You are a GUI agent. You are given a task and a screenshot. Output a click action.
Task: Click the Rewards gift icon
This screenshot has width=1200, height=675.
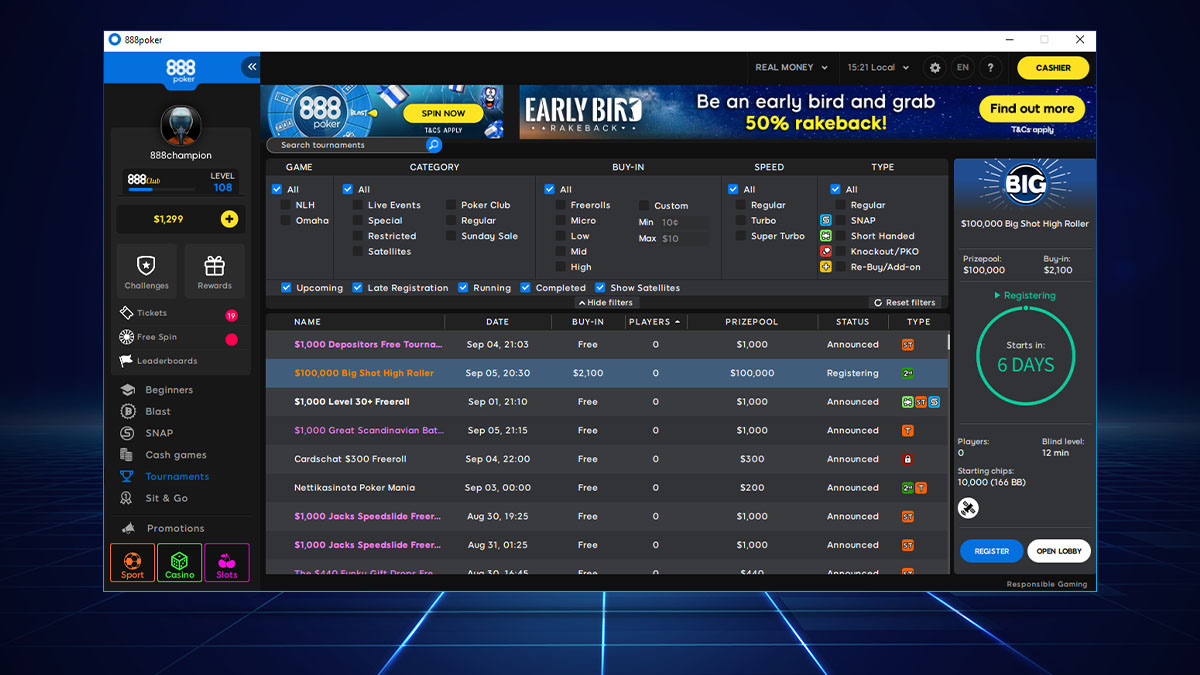(x=214, y=263)
